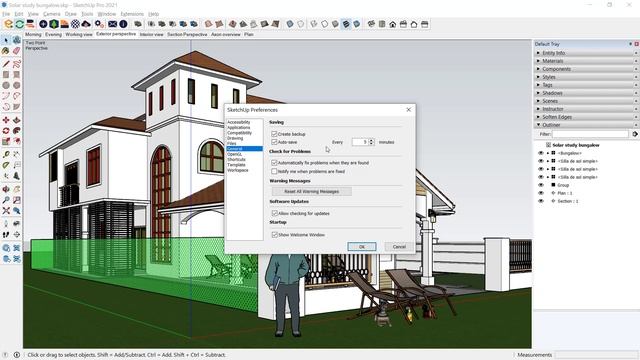Screen dimensions: 640x360
Task: Select the Freehand drawing tool
Action: tap(16, 64)
